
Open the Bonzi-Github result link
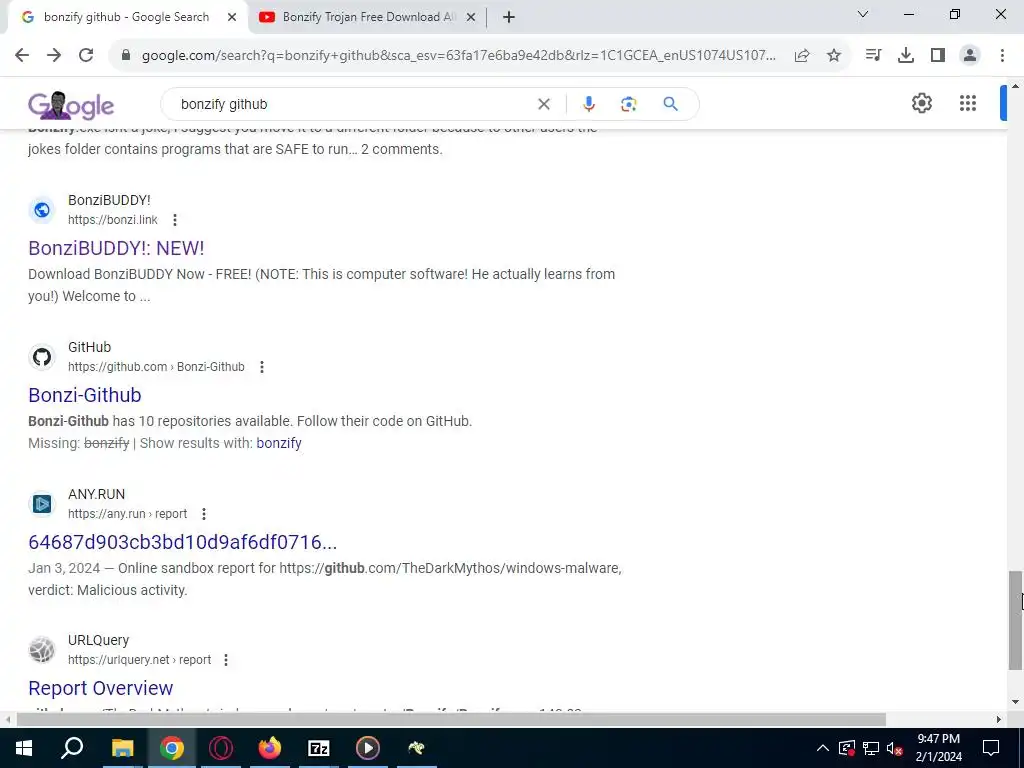85,395
